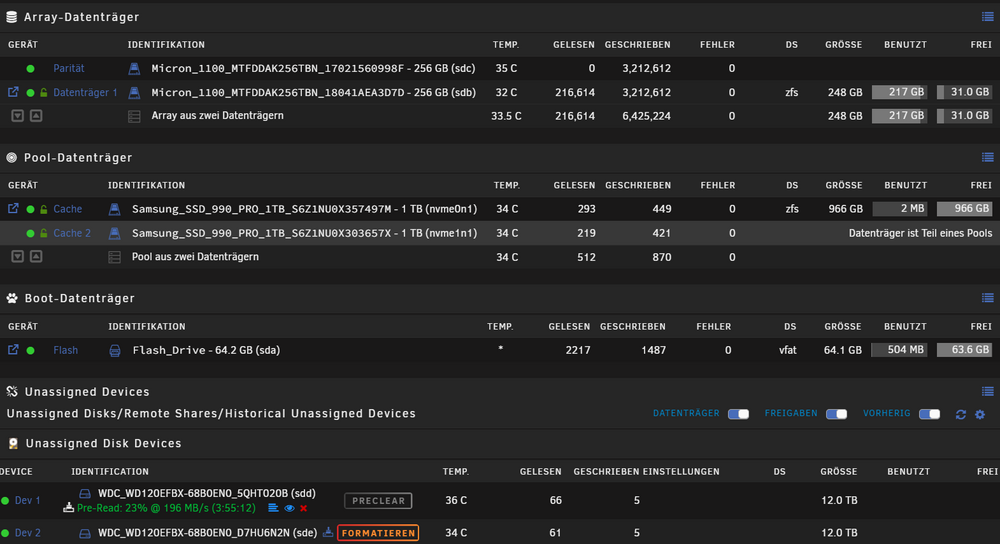The height and width of the screenshot is (544, 1000).
Task: Open the Dev 2 device link
Action: 27,533
